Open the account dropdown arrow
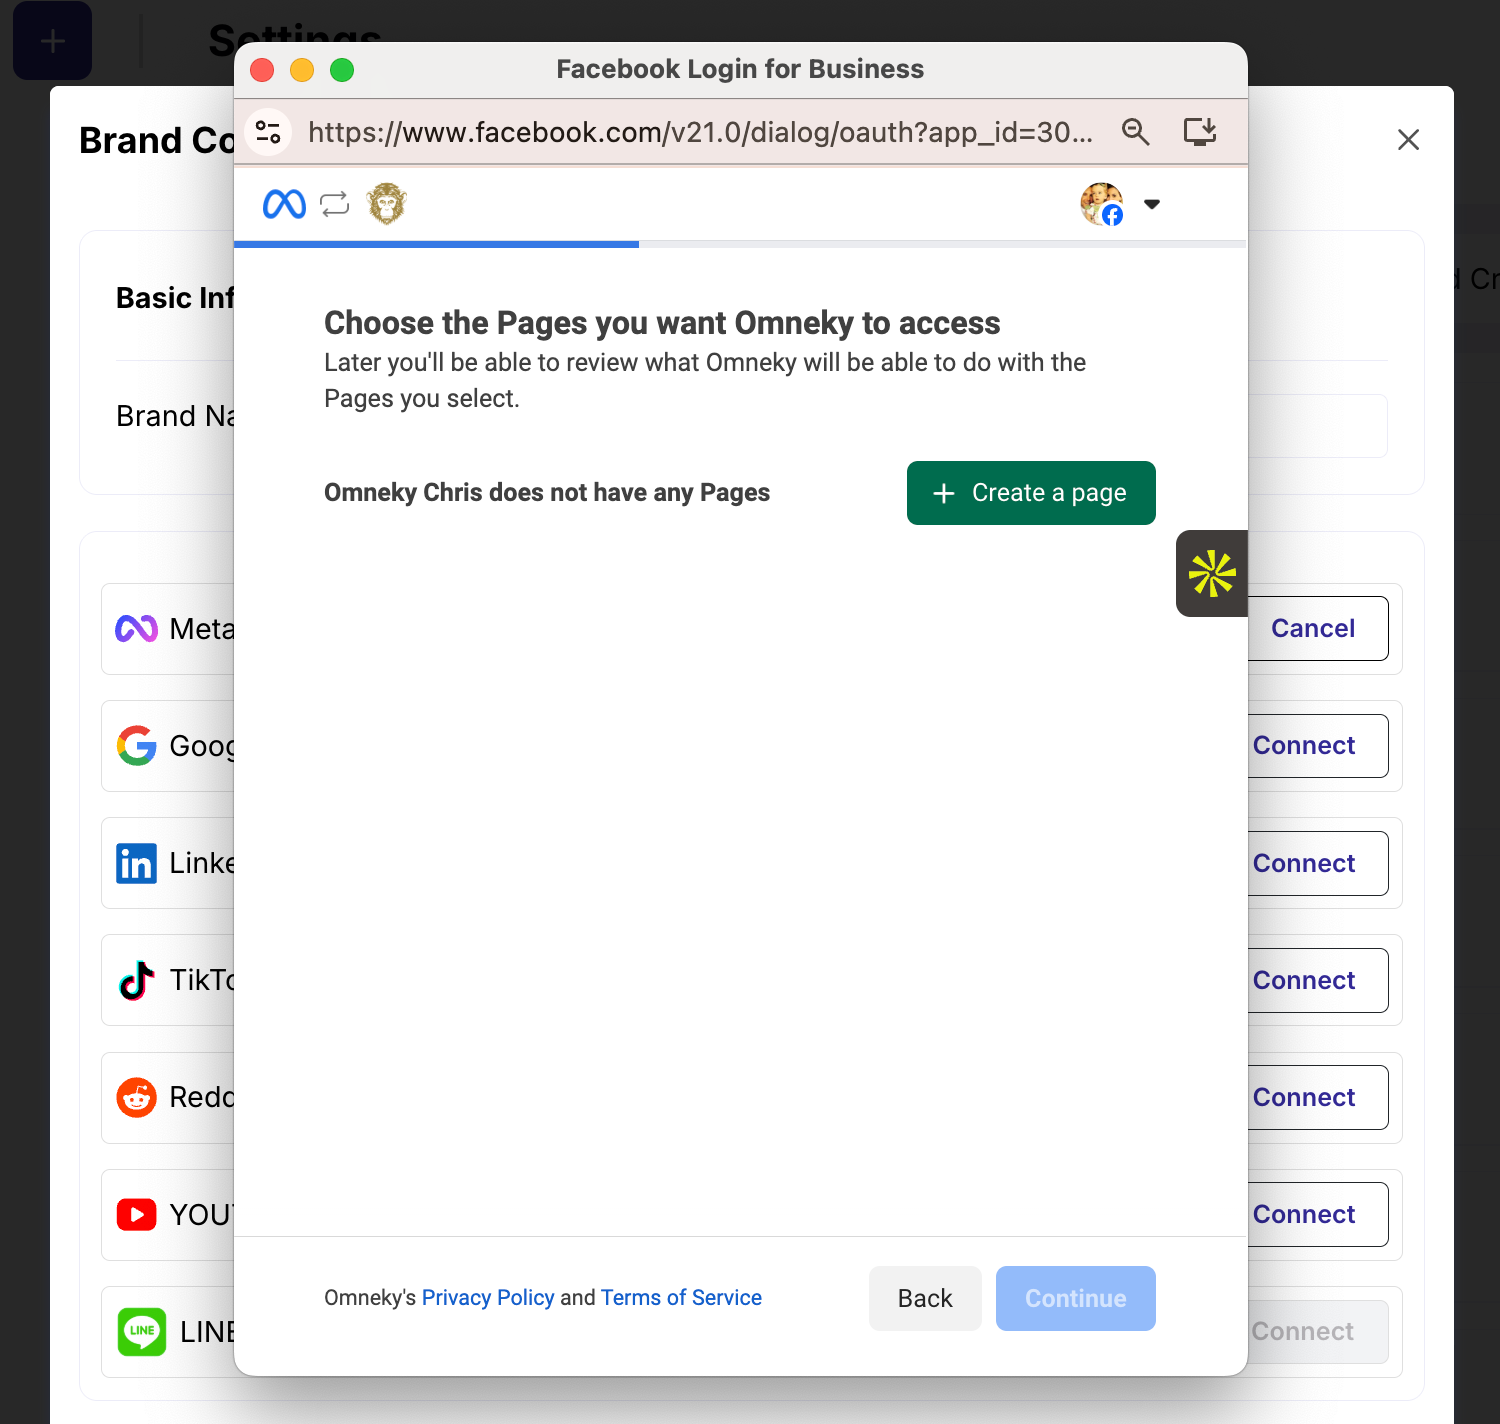Image resolution: width=1500 pixels, height=1424 pixels. coord(1152,204)
